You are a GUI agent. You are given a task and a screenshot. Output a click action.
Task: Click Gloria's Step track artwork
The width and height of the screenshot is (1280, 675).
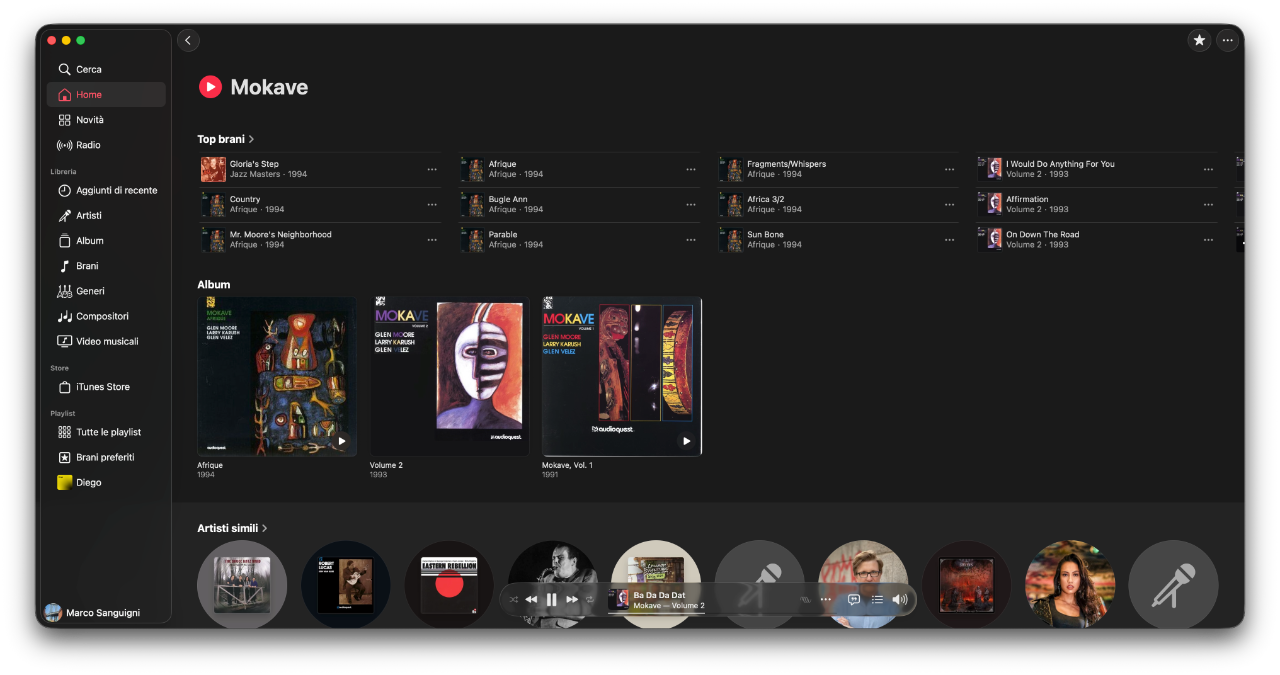pyautogui.click(x=212, y=169)
